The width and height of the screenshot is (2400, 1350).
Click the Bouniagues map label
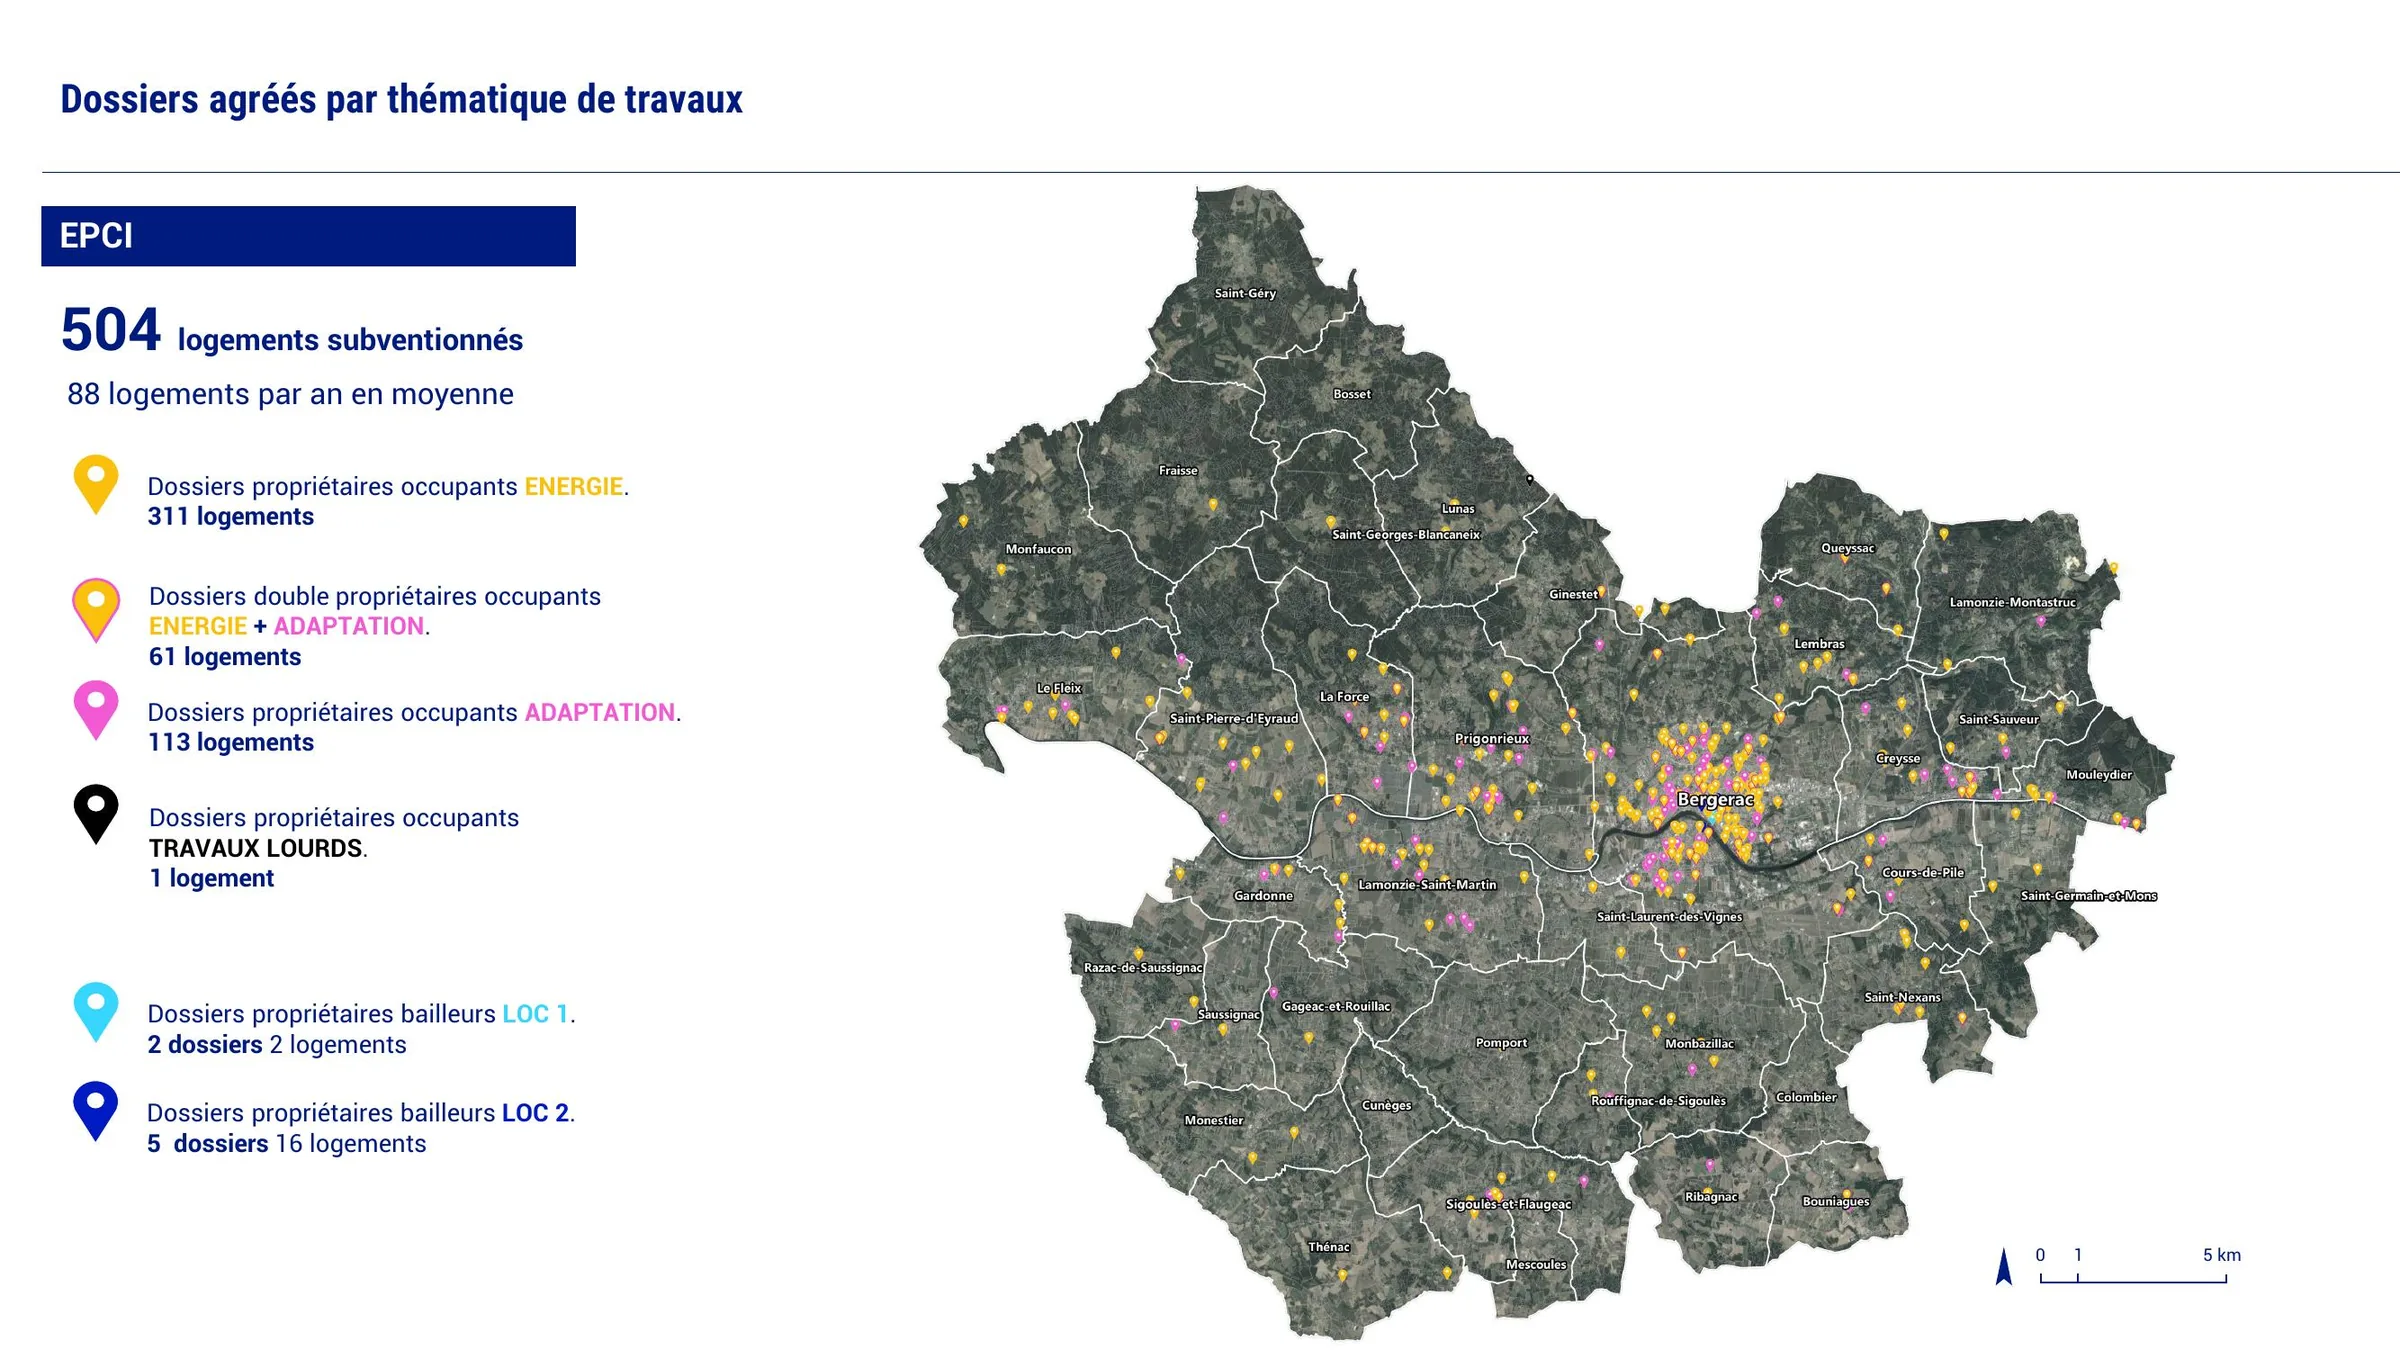point(1836,1202)
